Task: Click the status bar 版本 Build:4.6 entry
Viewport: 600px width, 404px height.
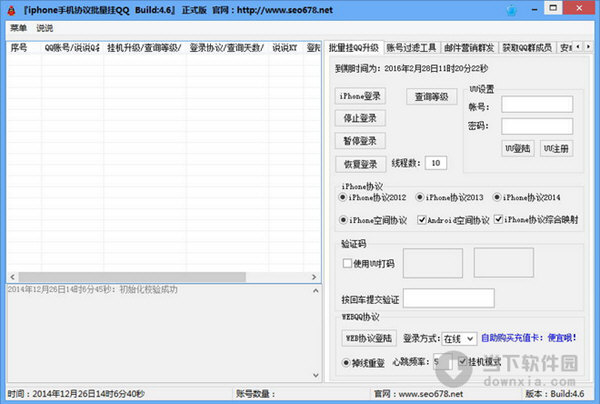Action: pyautogui.click(x=555, y=394)
